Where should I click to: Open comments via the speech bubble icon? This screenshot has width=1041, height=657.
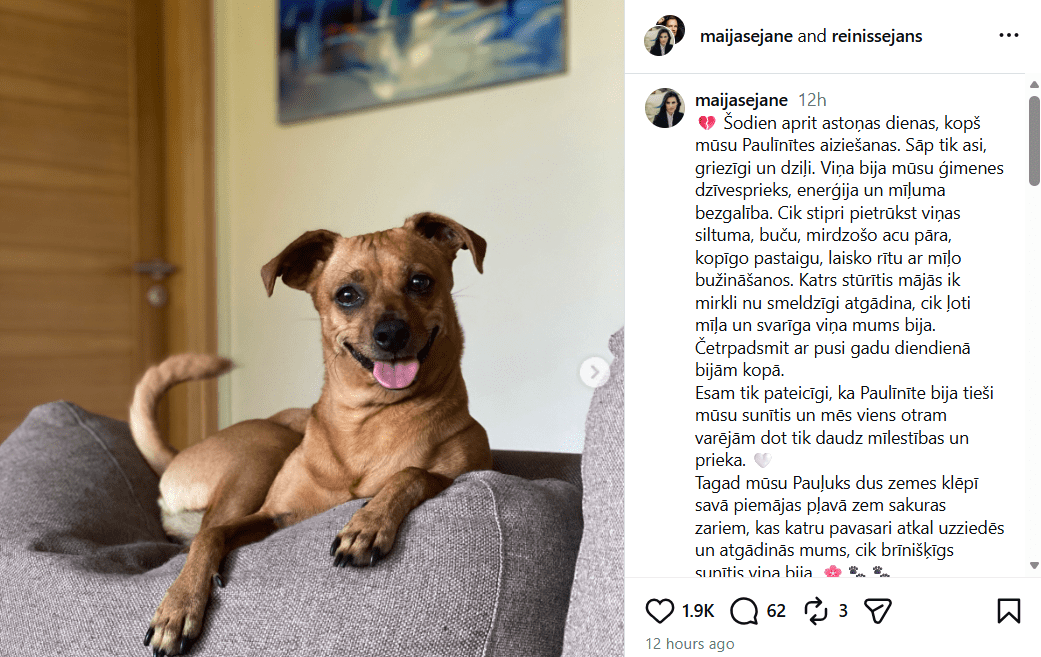point(744,611)
